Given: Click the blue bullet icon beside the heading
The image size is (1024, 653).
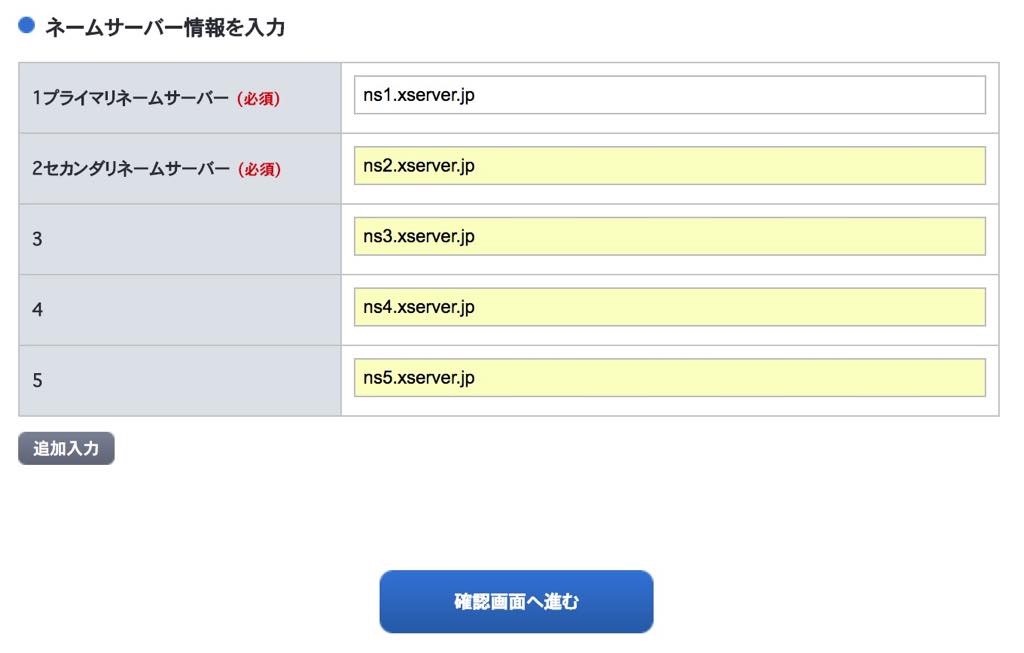Looking at the screenshot, I should [27, 27].
